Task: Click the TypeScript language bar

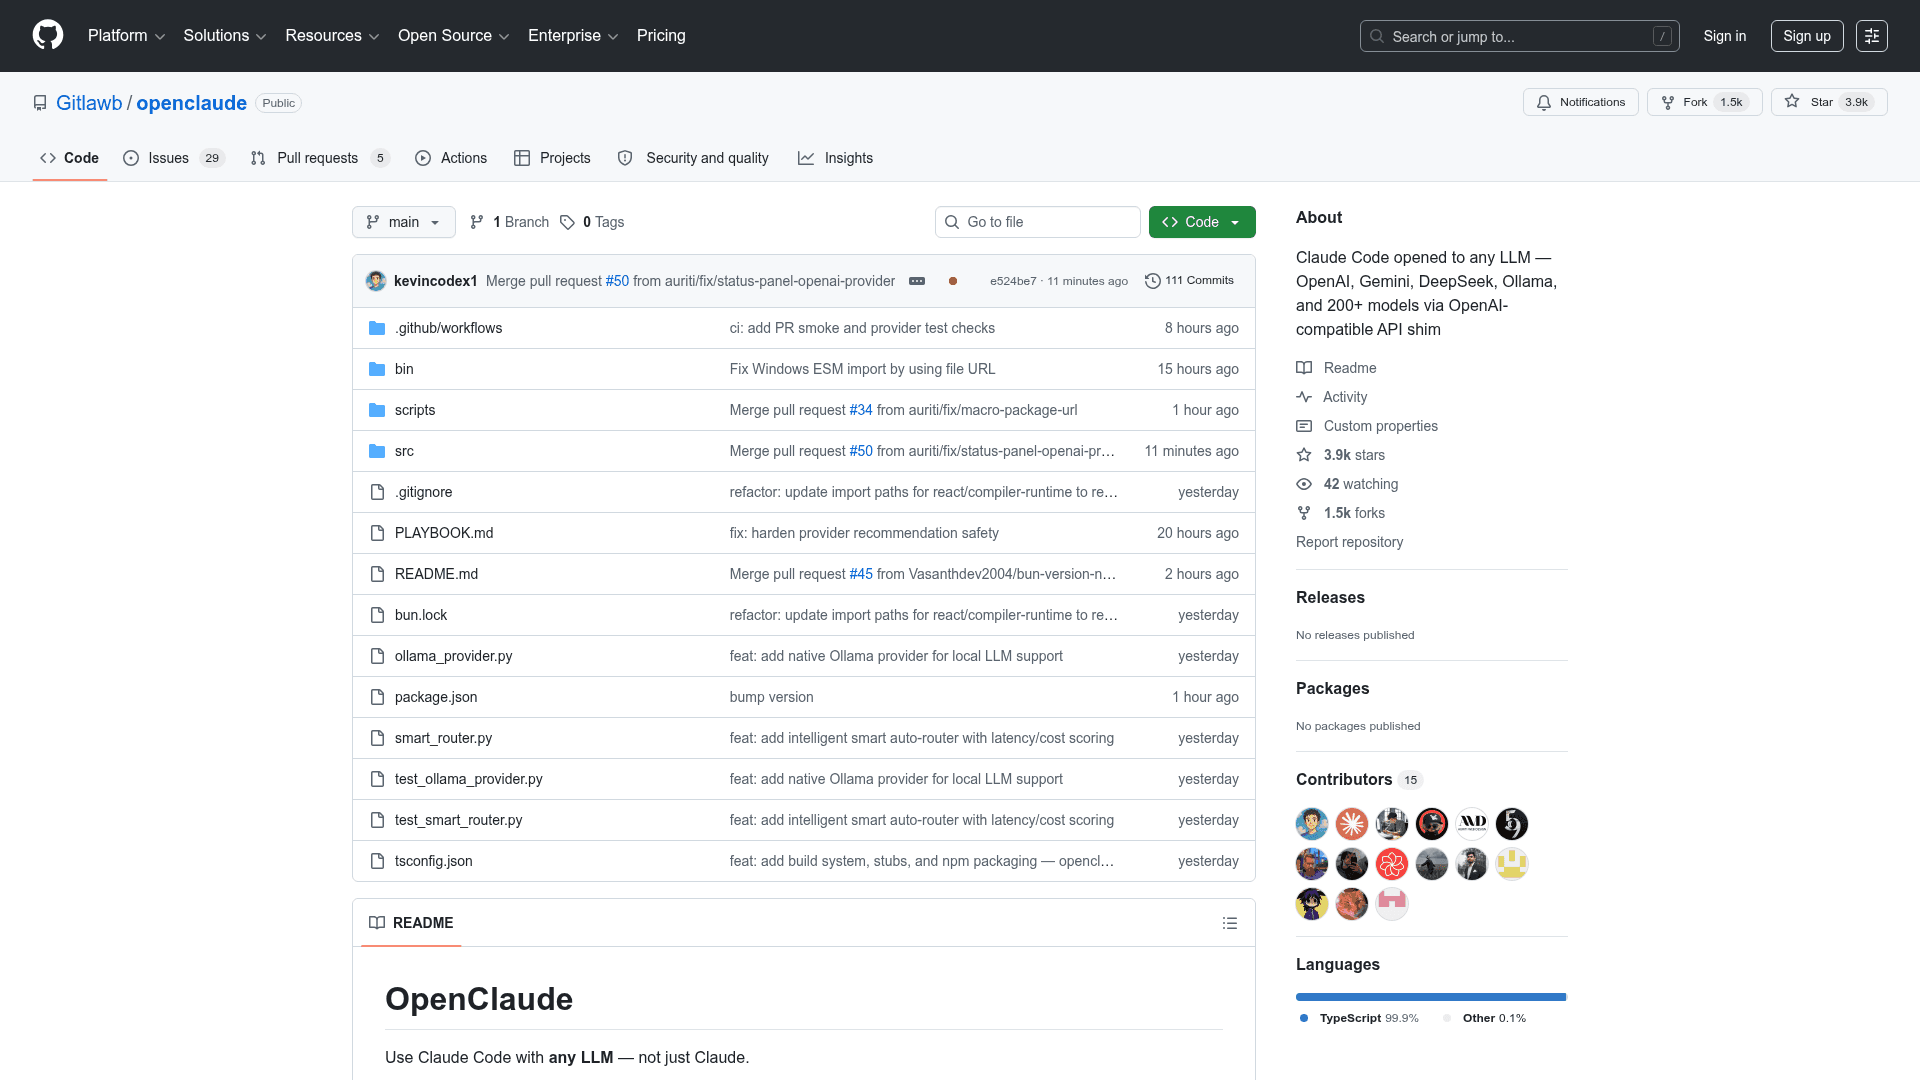Action: click(x=1430, y=997)
